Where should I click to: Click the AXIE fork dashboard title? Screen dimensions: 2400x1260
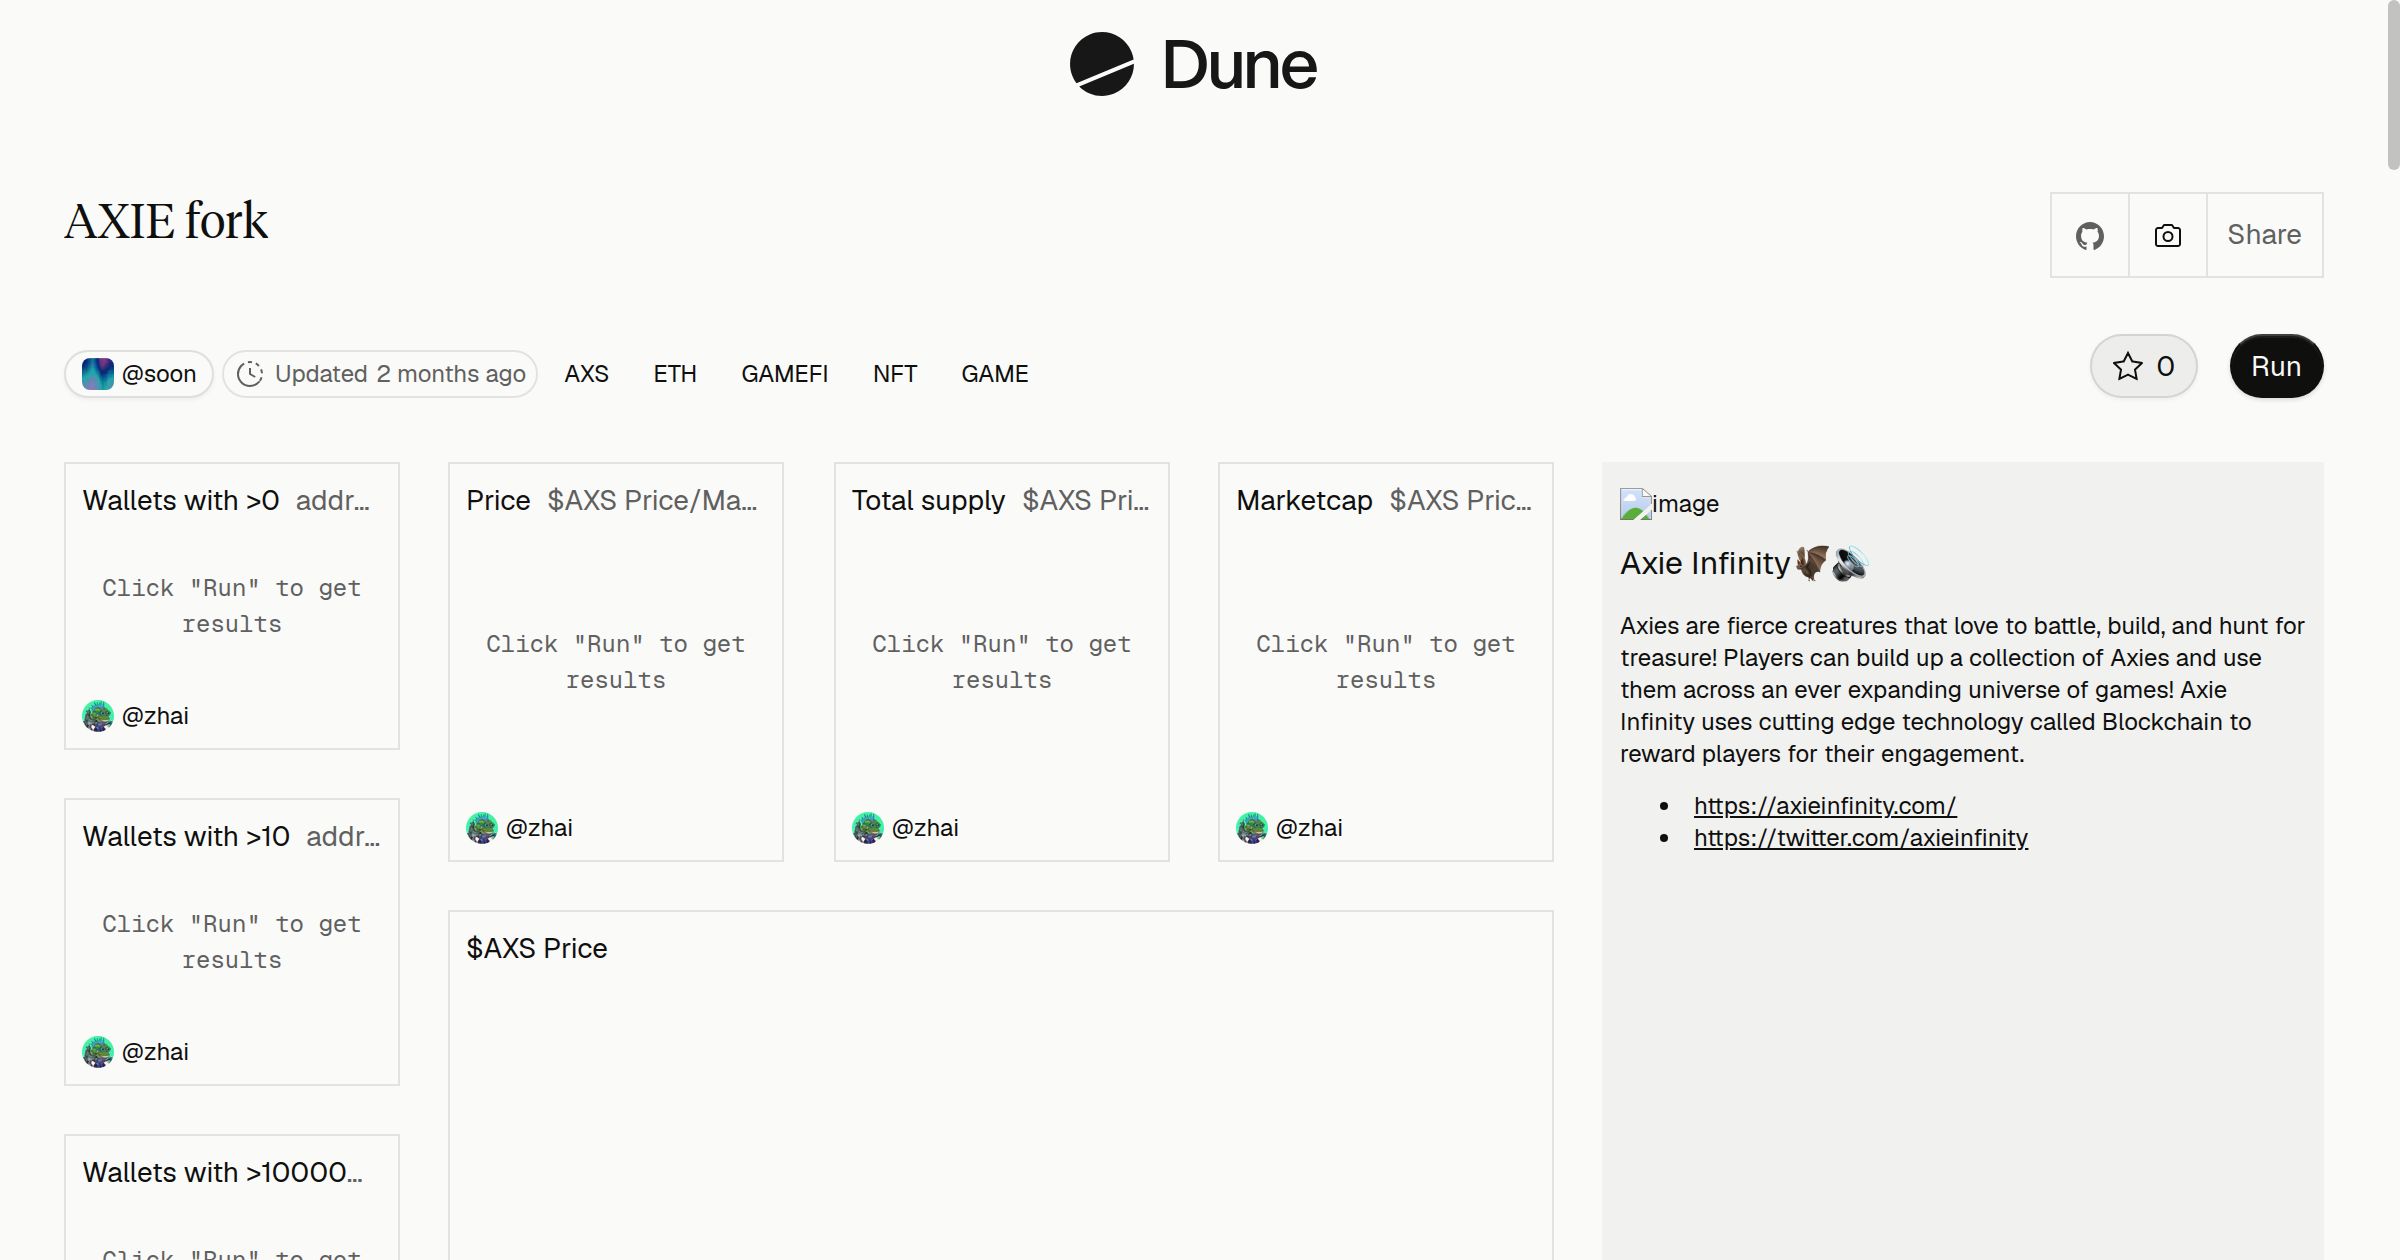tap(166, 221)
